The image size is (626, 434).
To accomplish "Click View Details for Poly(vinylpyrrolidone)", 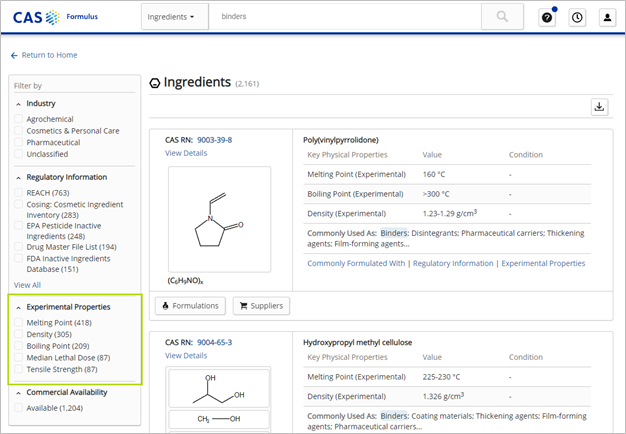I will point(186,153).
